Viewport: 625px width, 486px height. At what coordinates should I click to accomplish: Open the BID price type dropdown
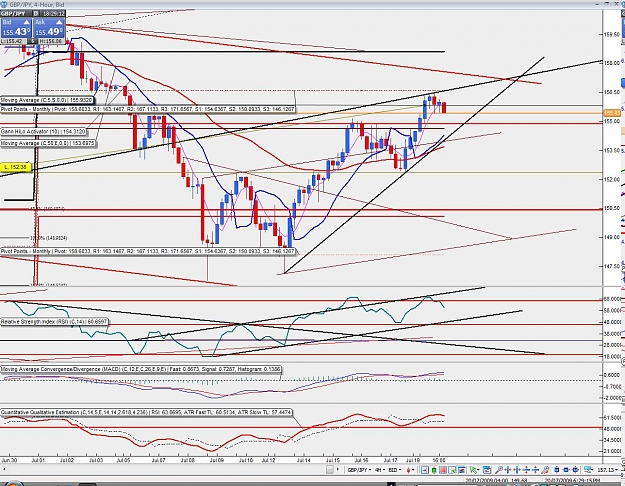pyautogui.click(x=395, y=470)
